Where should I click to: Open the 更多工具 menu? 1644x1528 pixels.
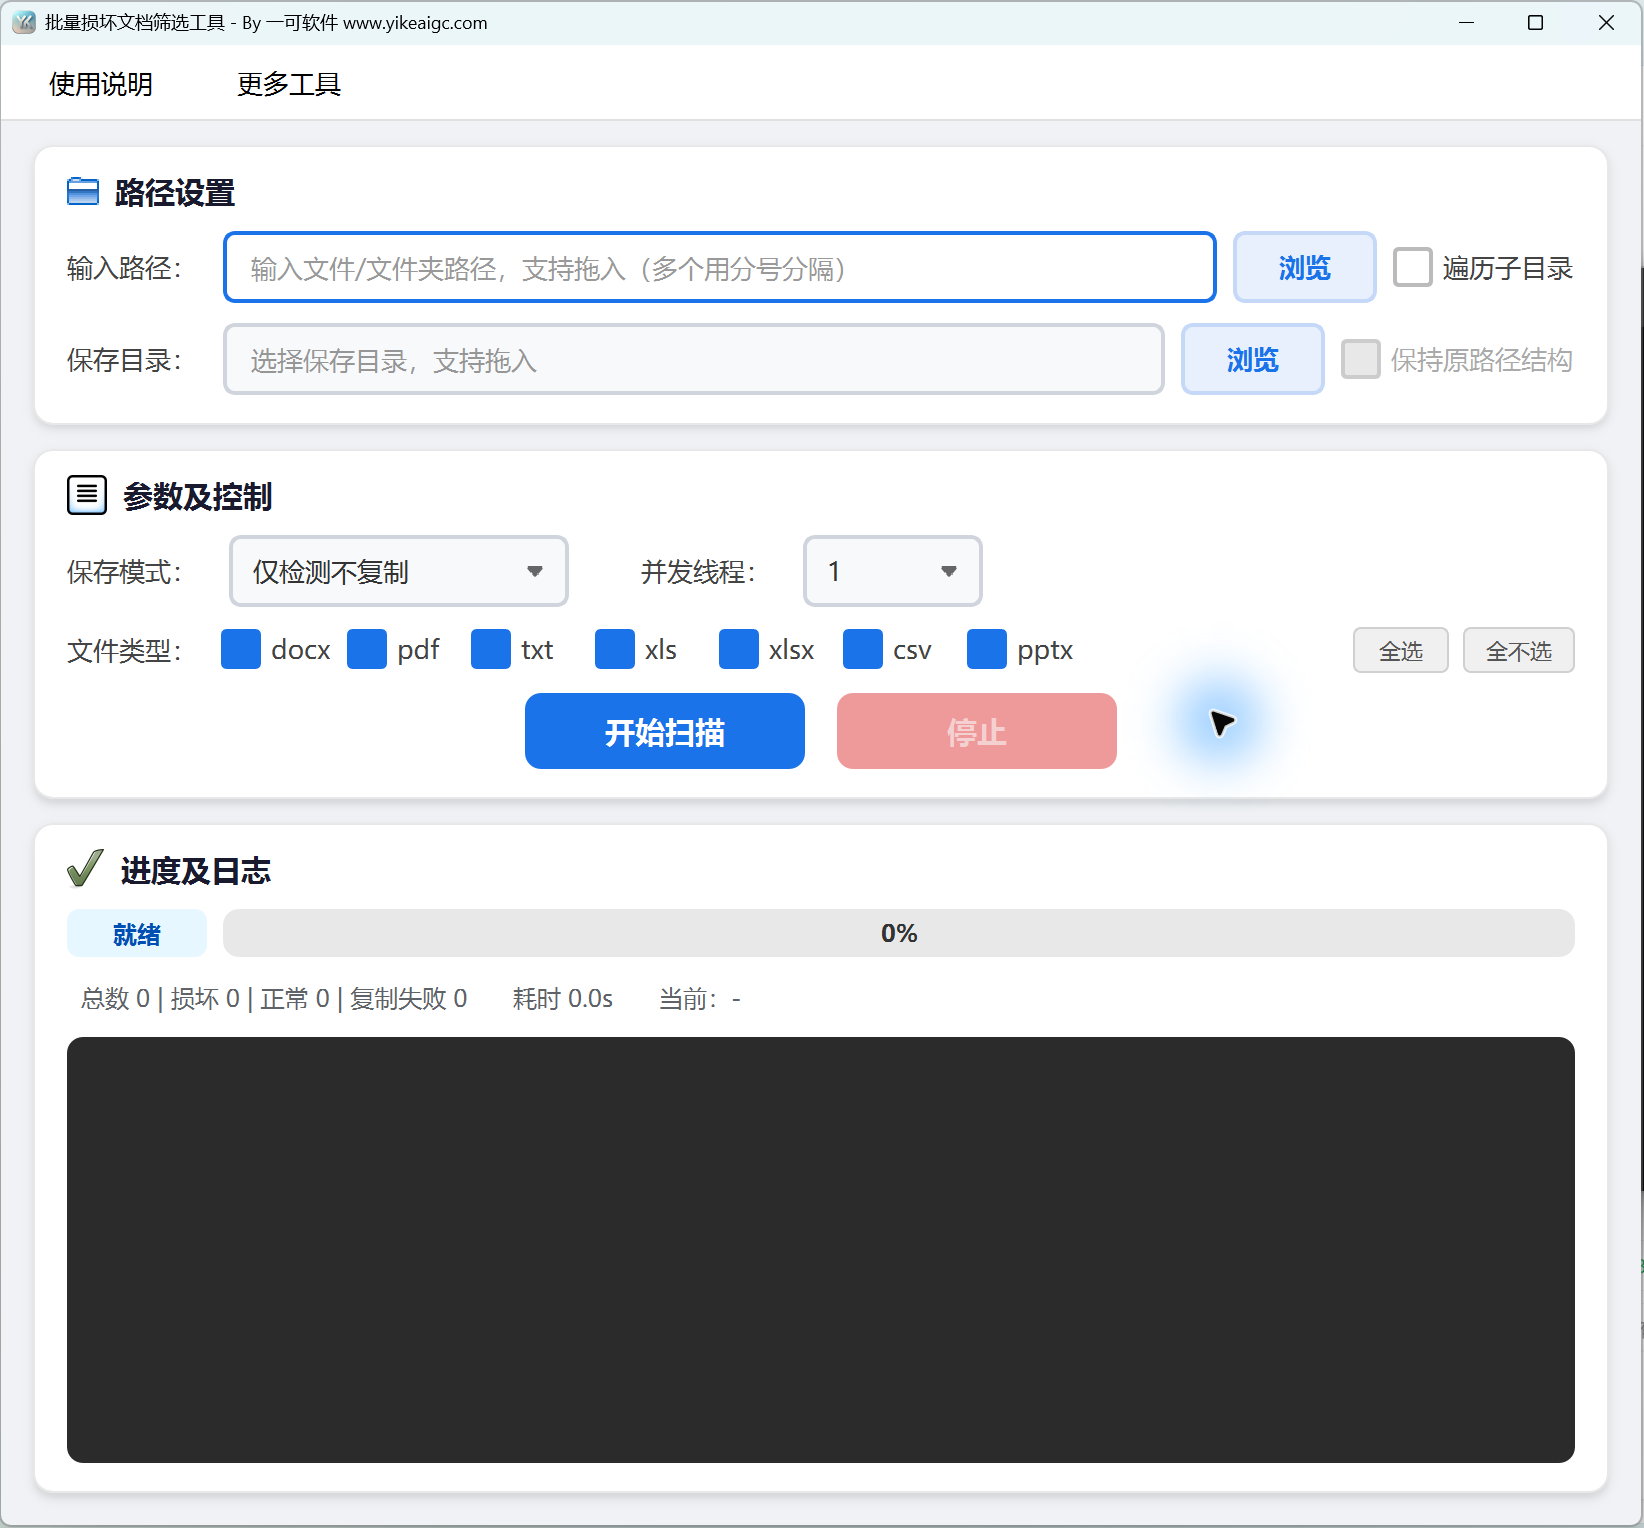coord(289,84)
